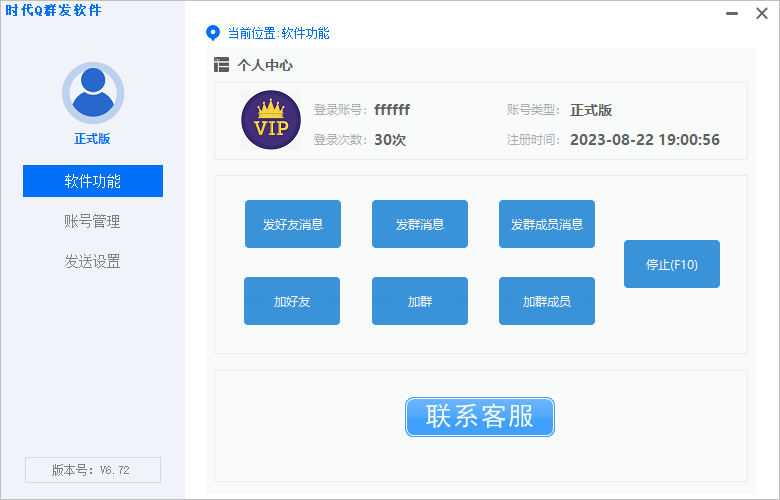
Task: Go to the 发送设置 page
Action: [93, 261]
